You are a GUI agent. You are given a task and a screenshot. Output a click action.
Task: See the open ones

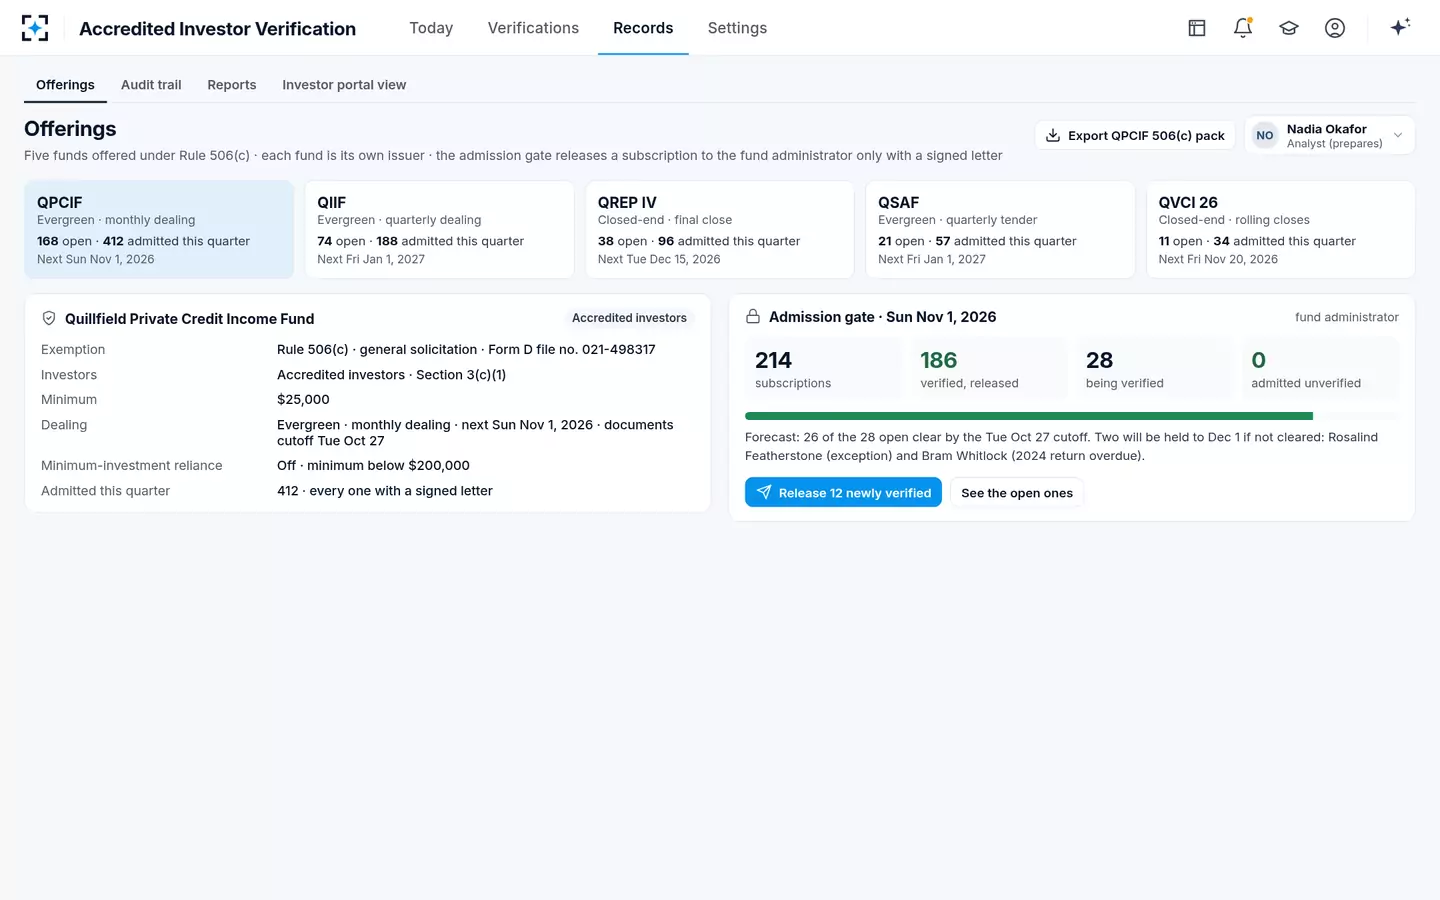(1017, 493)
